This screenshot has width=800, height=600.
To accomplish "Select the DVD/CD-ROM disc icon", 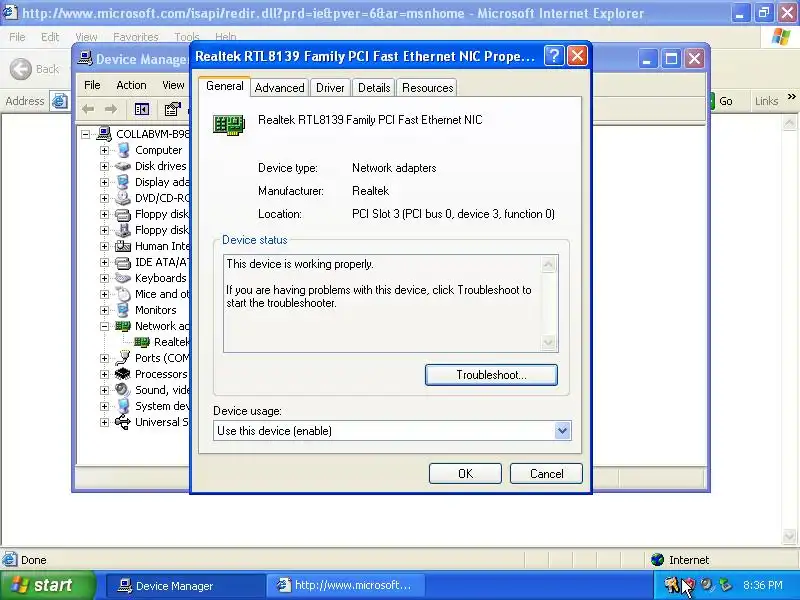I will click(x=123, y=198).
